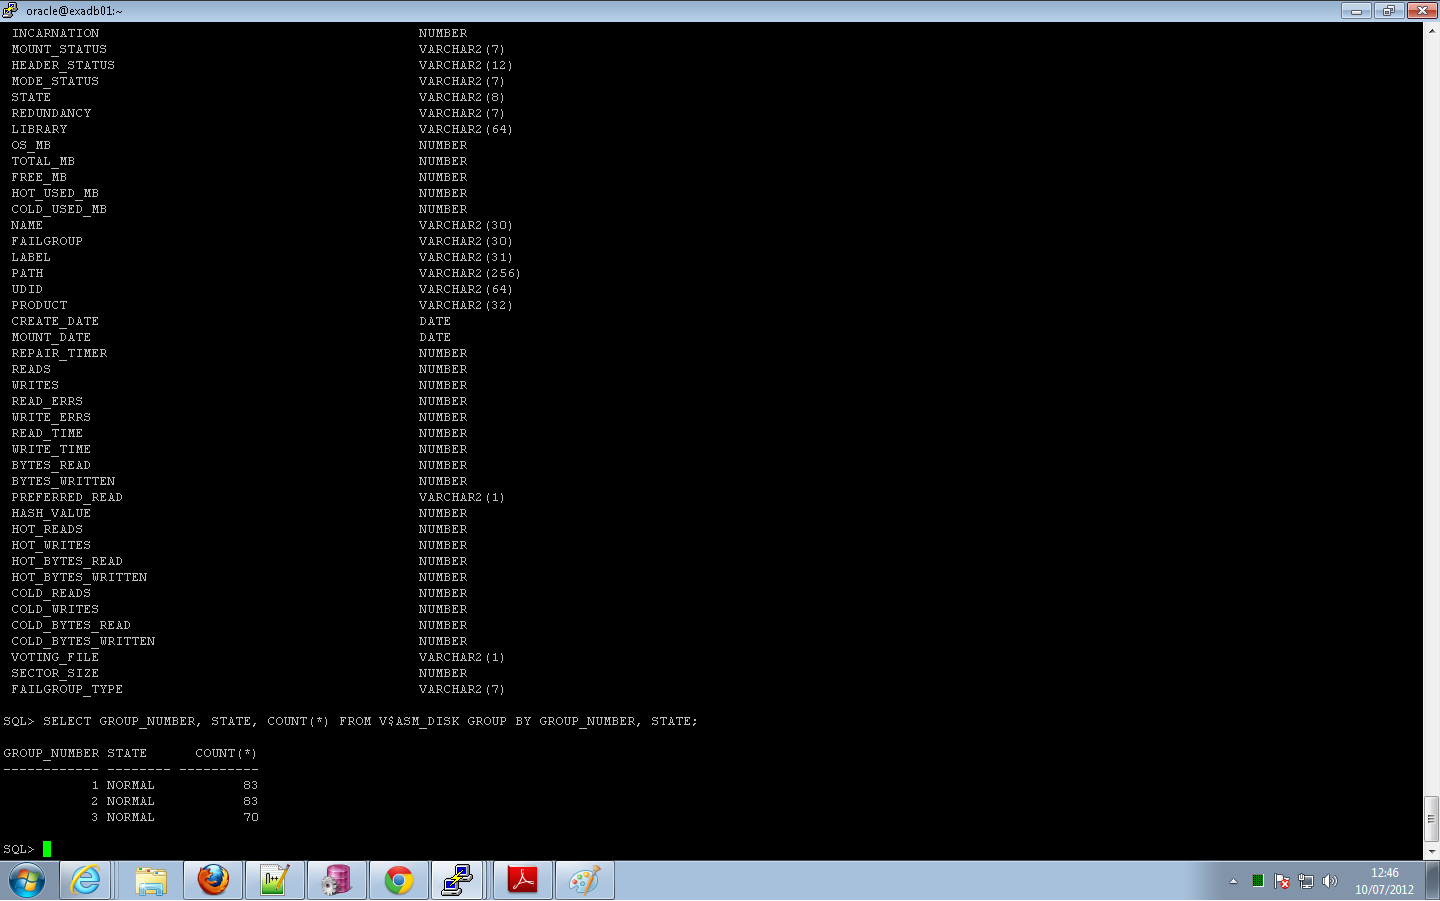This screenshot has height=901, width=1440.
Task: Open the Paint taskbar icon
Action: coord(584,881)
